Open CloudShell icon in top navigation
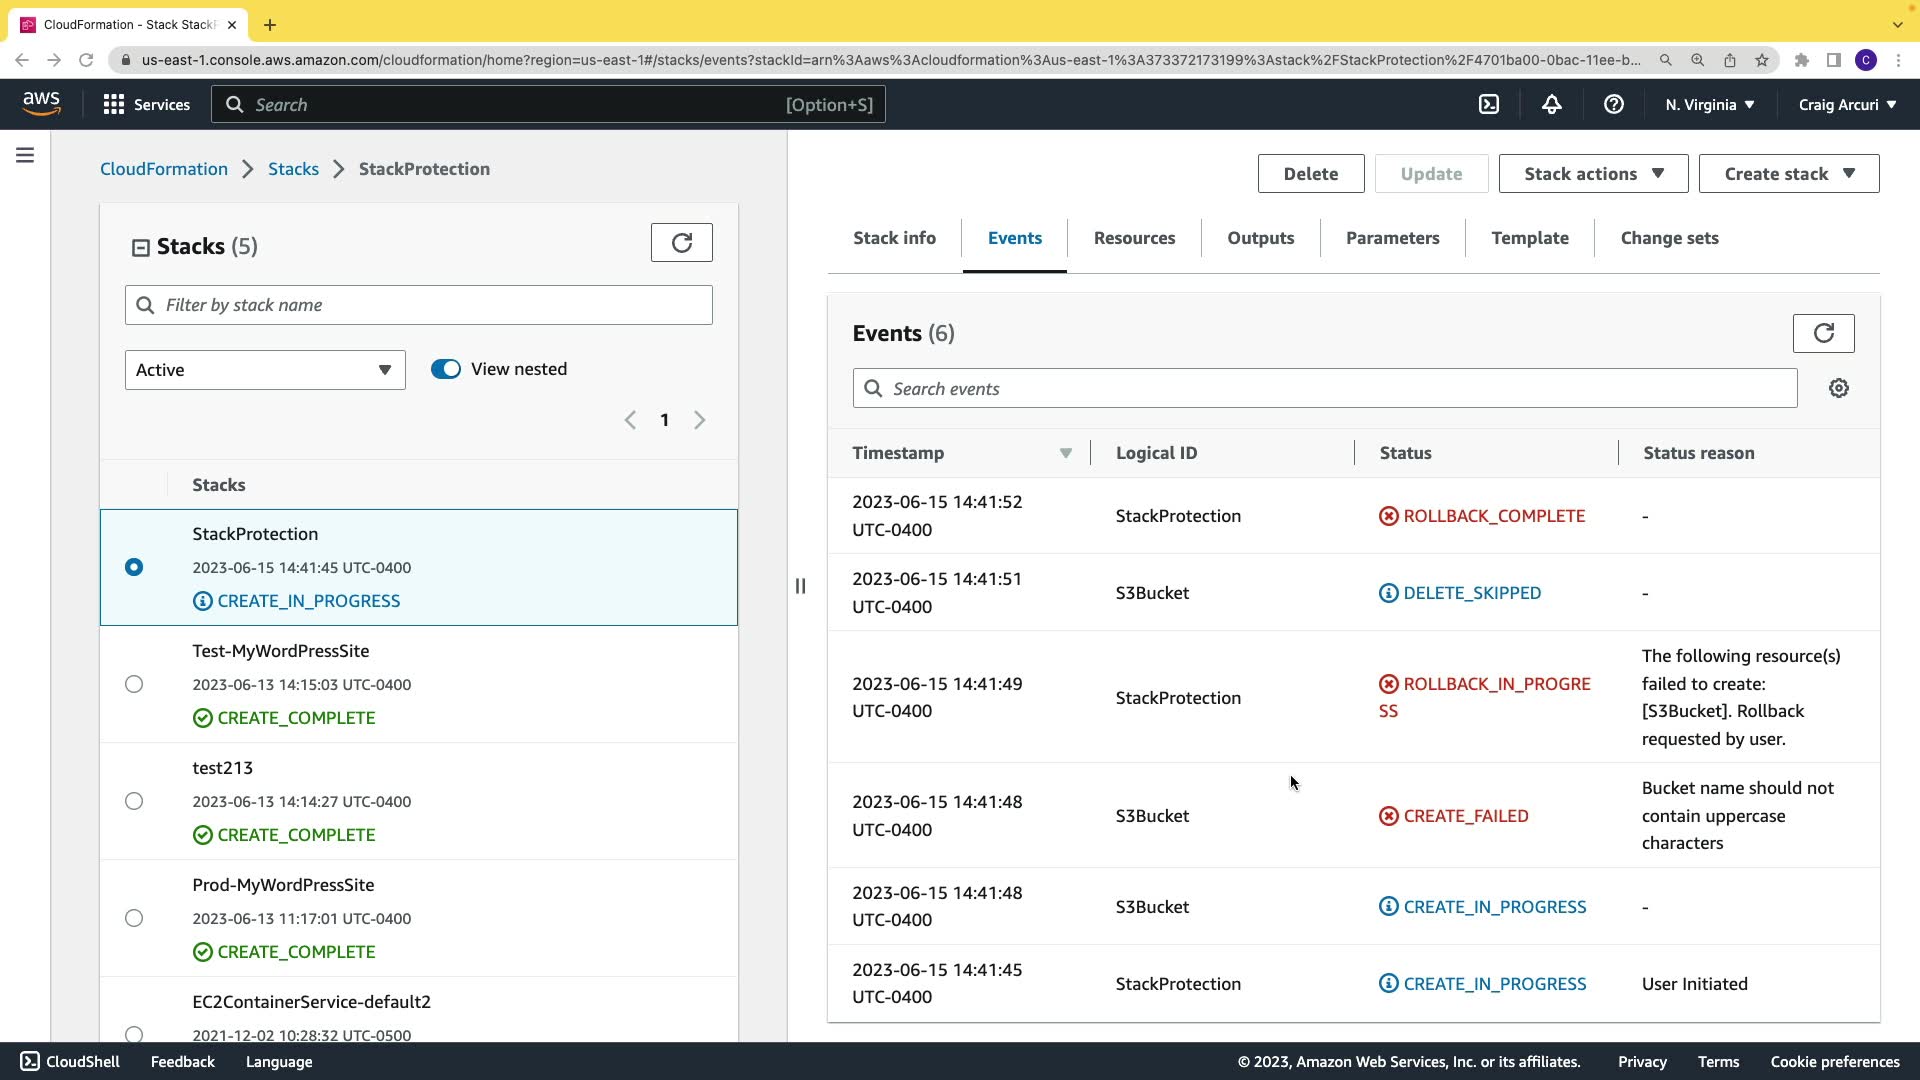 pyautogui.click(x=1489, y=104)
